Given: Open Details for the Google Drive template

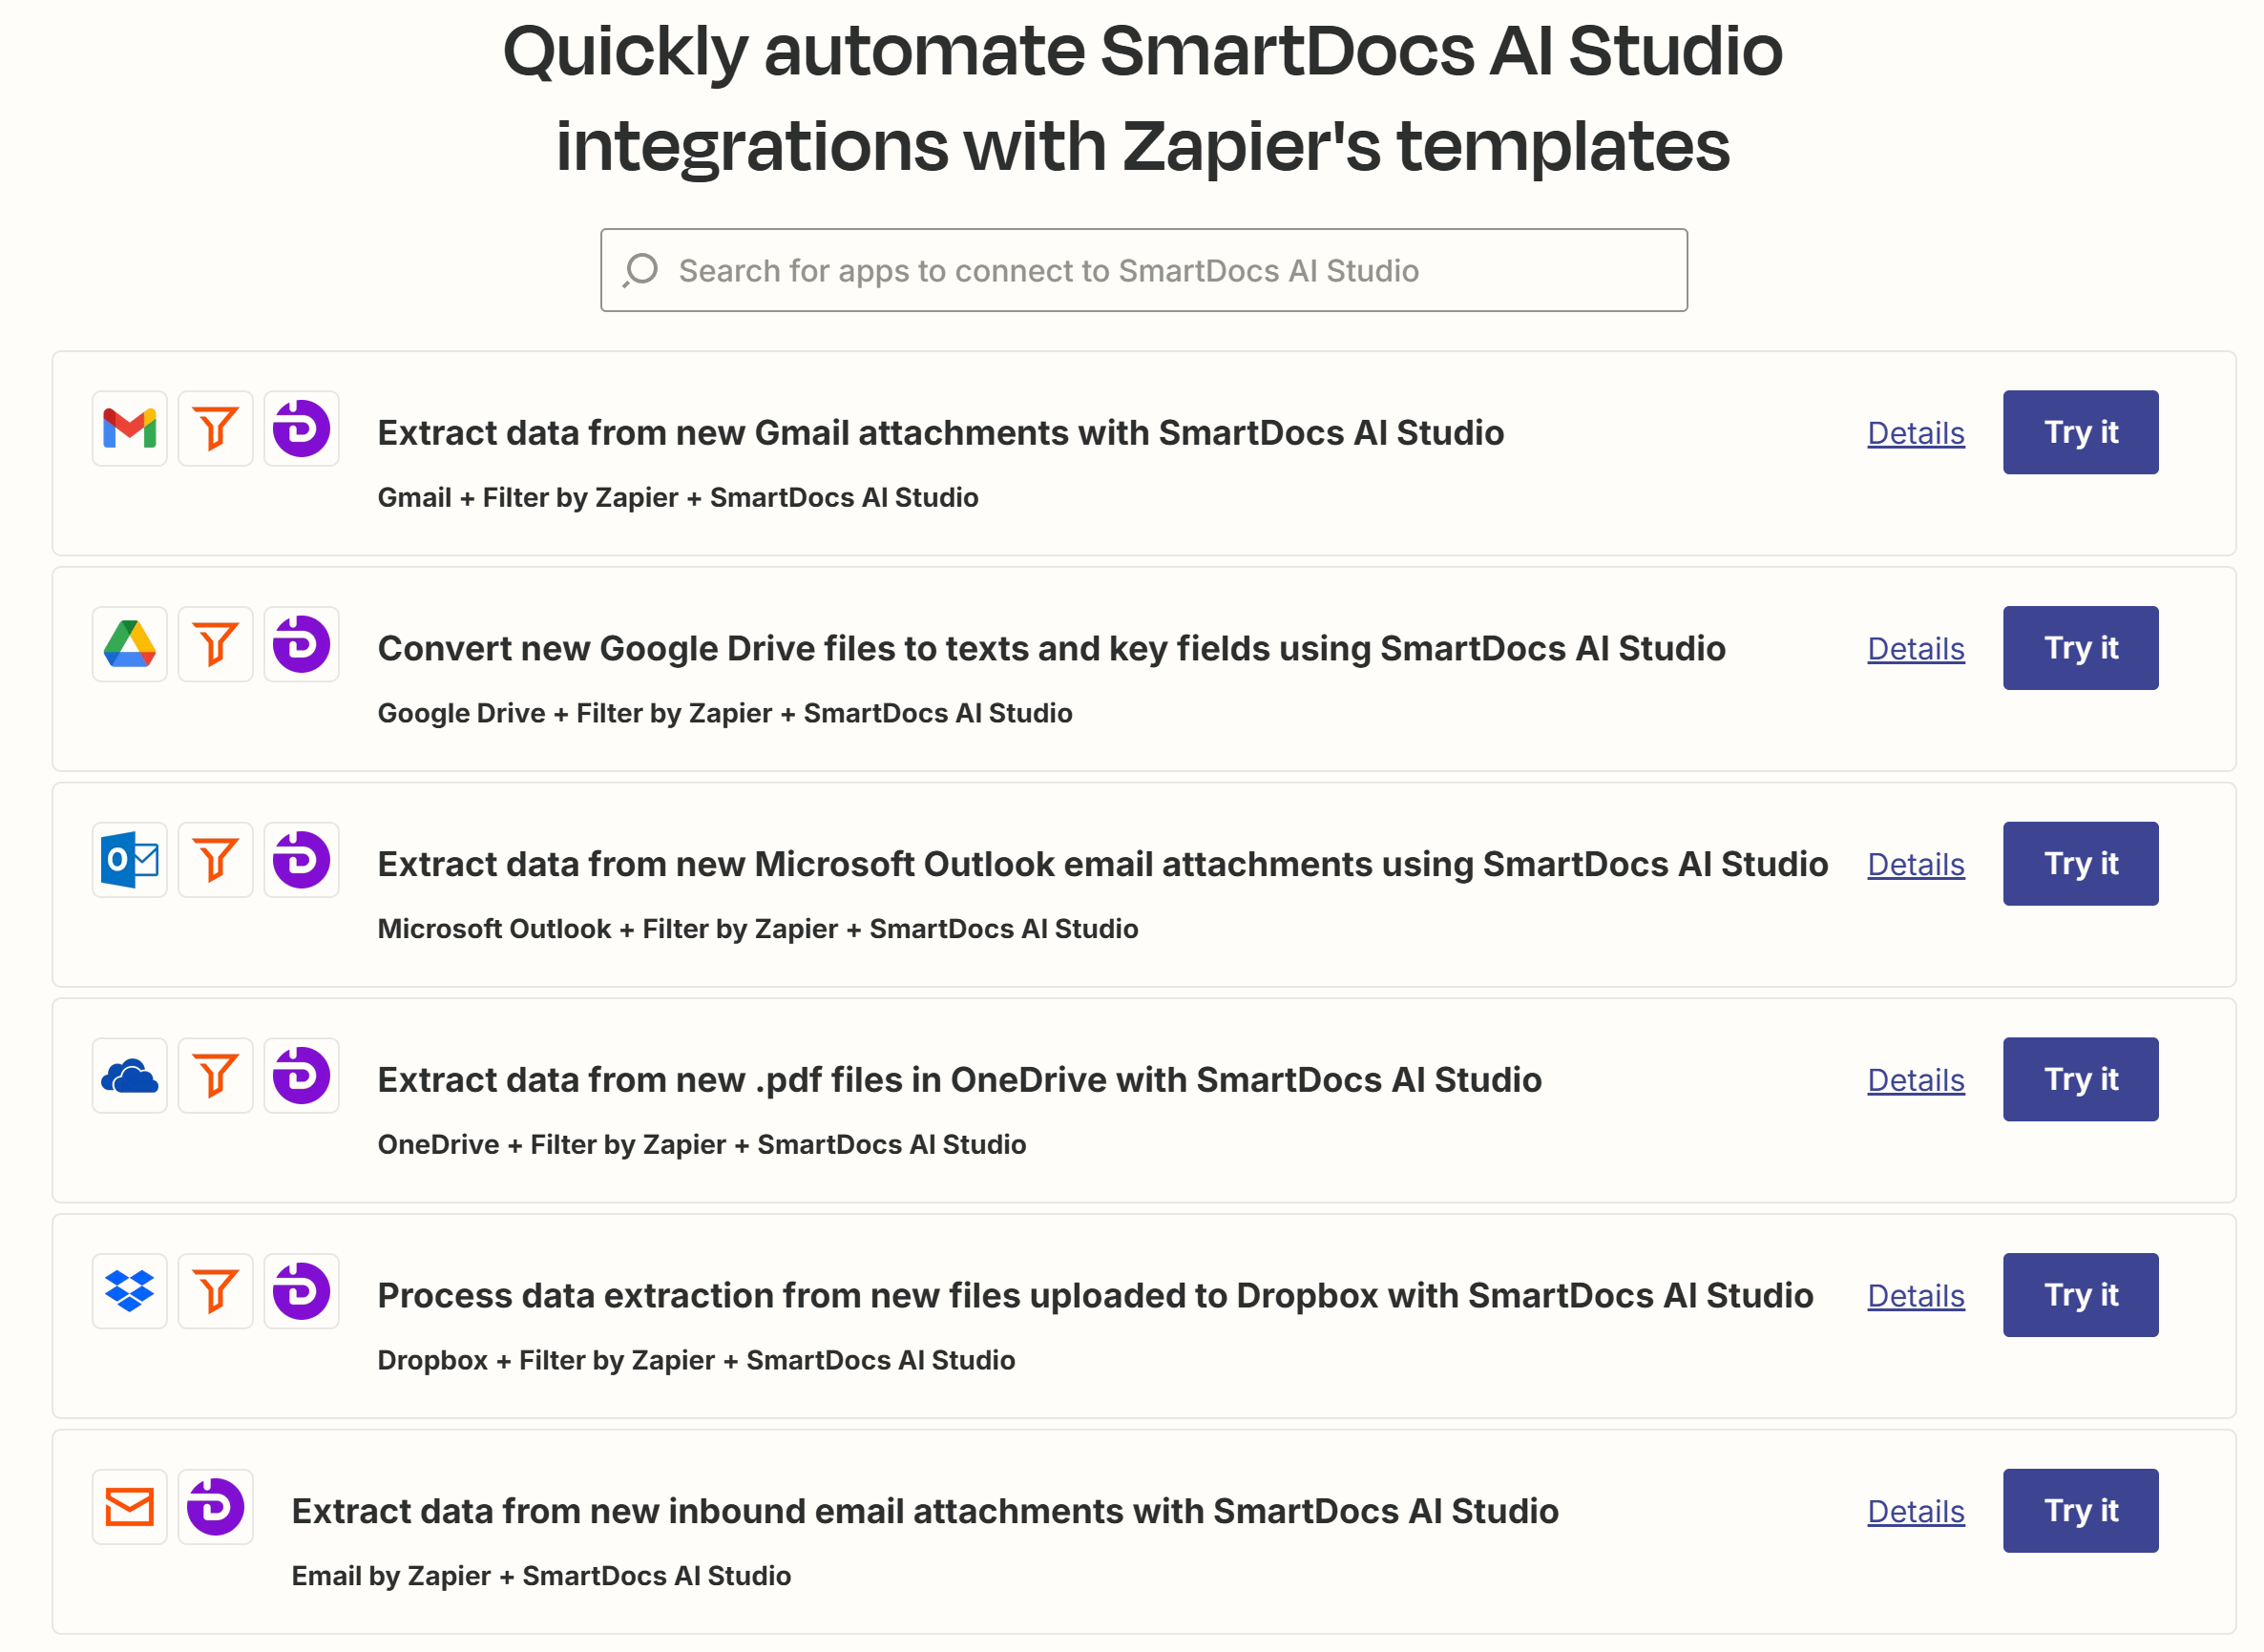Looking at the screenshot, I should pos(1918,649).
